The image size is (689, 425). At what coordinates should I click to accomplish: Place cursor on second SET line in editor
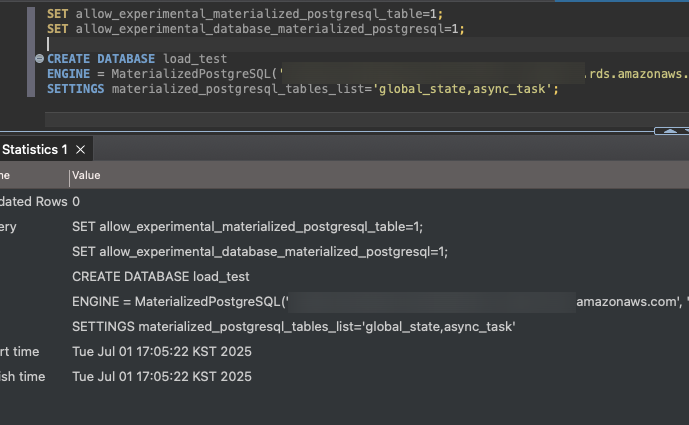click(x=256, y=29)
